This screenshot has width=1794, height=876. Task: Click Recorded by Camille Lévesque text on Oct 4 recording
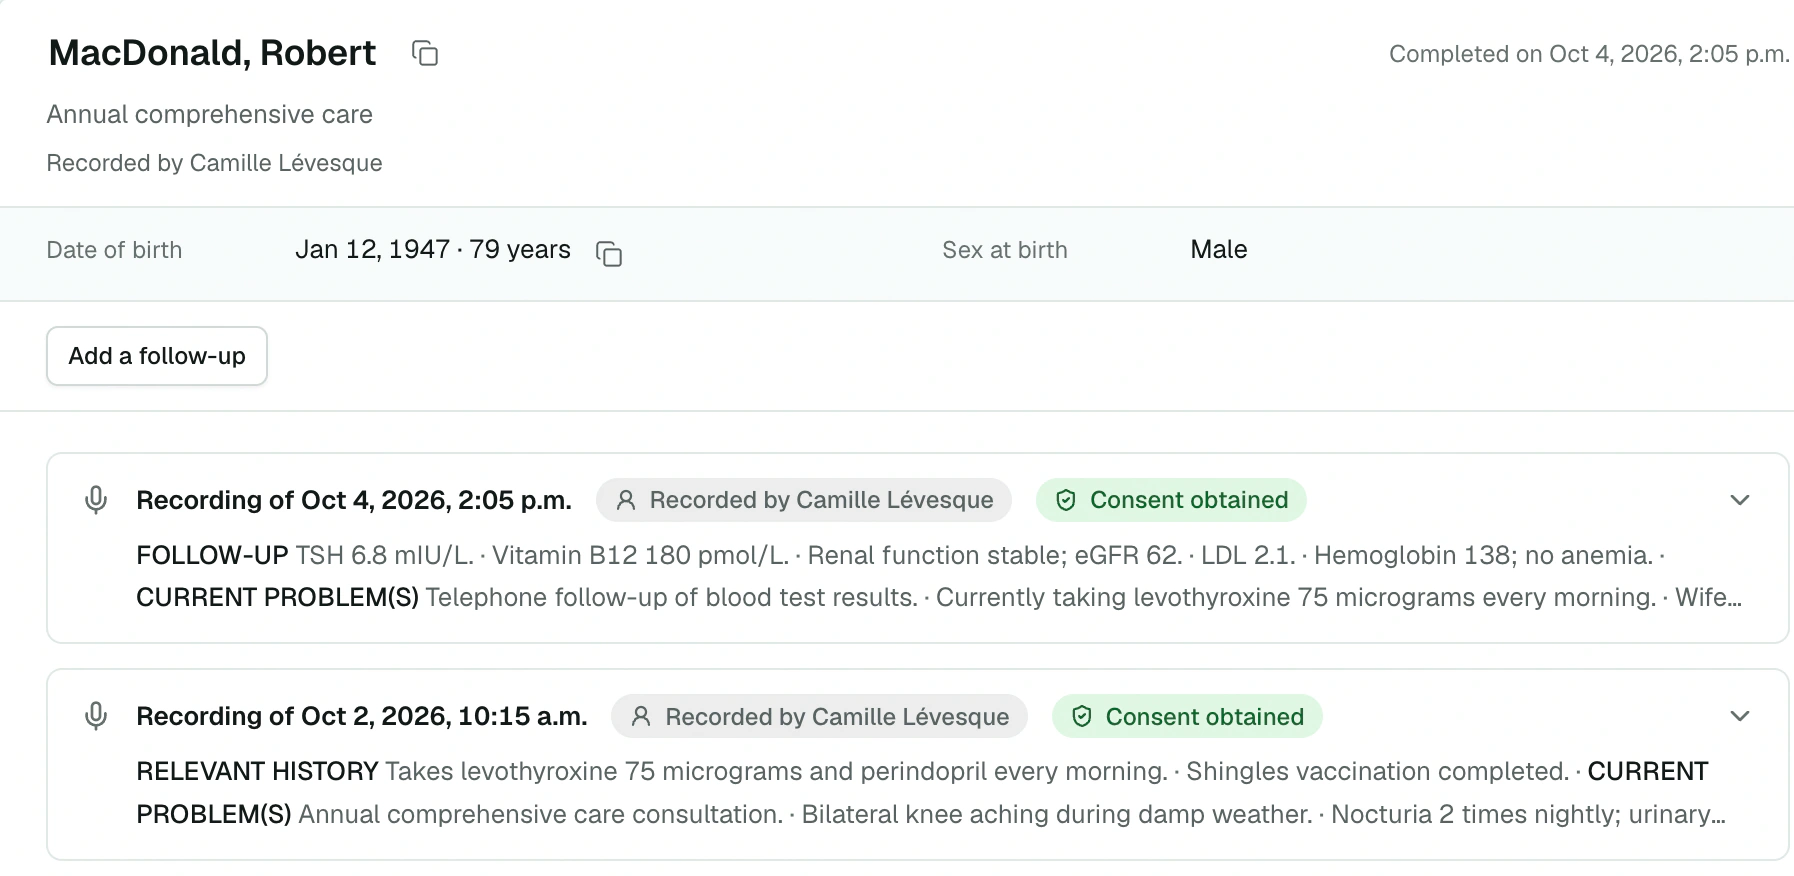(822, 500)
